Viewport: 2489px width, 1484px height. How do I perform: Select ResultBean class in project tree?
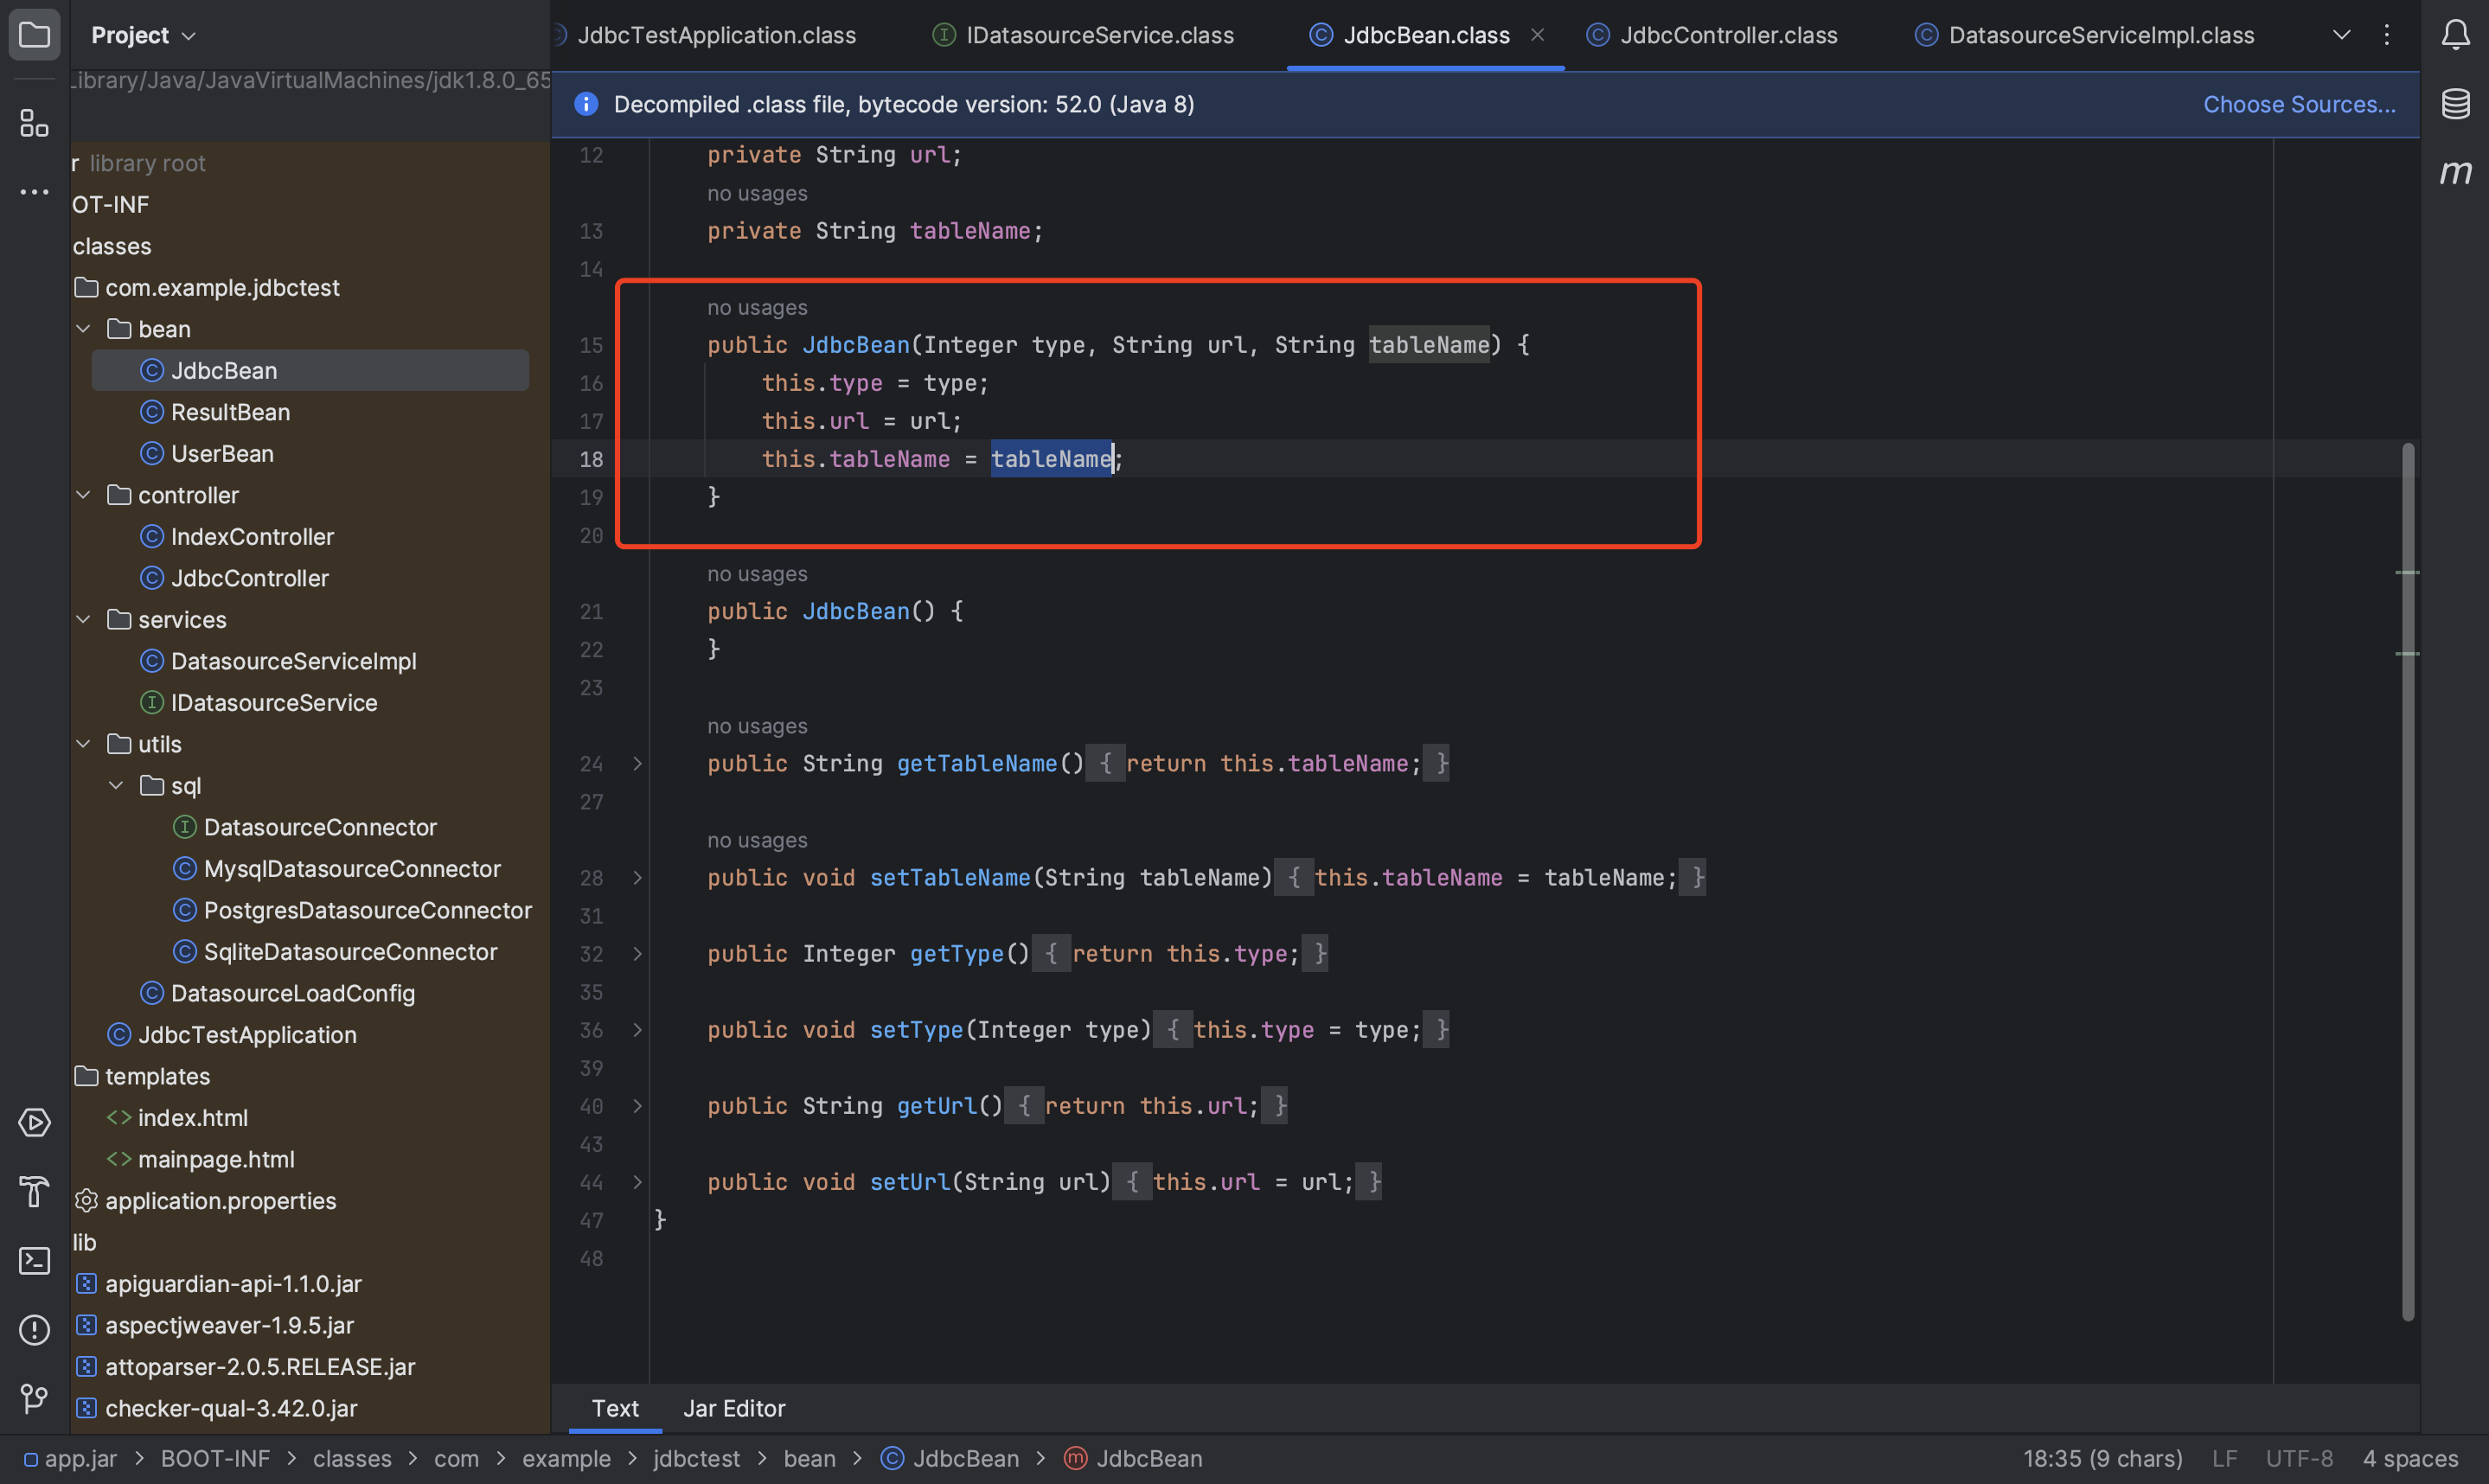(230, 412)
